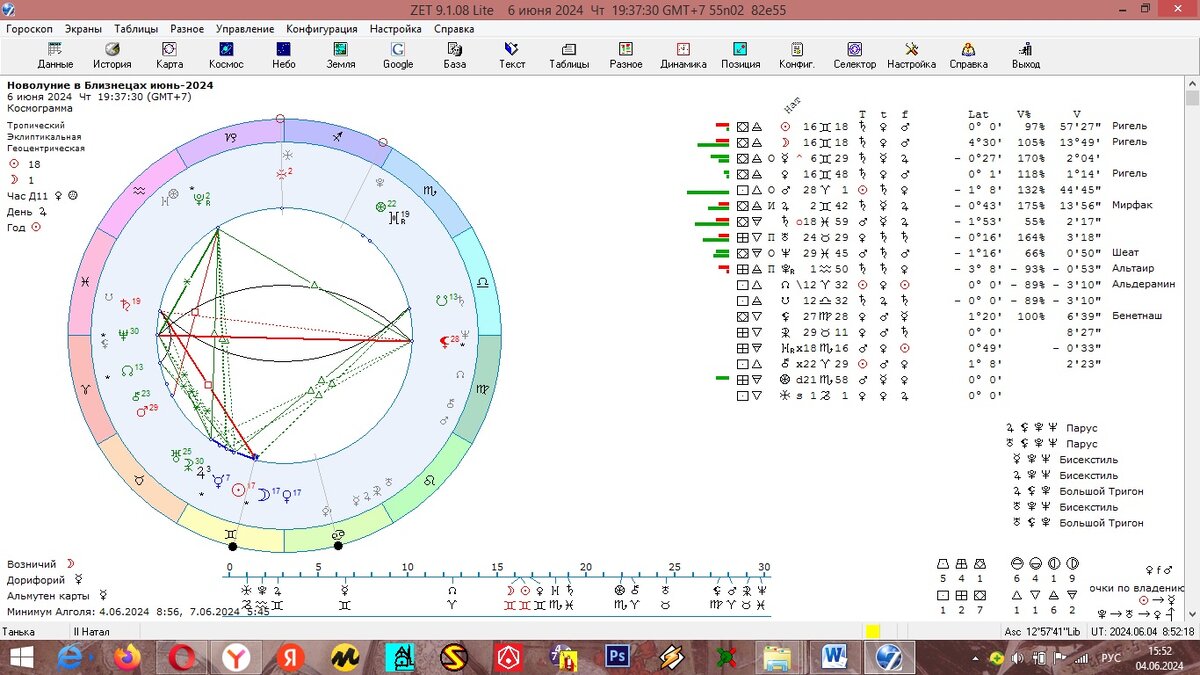Open the Таблицы toolbar icon
1200x675 pixels.
click(569, 55)
